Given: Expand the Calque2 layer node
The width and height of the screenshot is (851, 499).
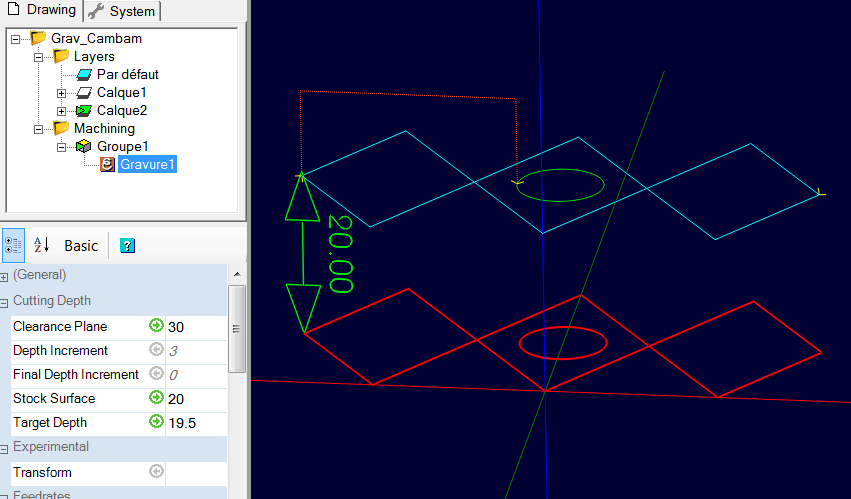Looking at the screenshot, I should coord(61,111).
